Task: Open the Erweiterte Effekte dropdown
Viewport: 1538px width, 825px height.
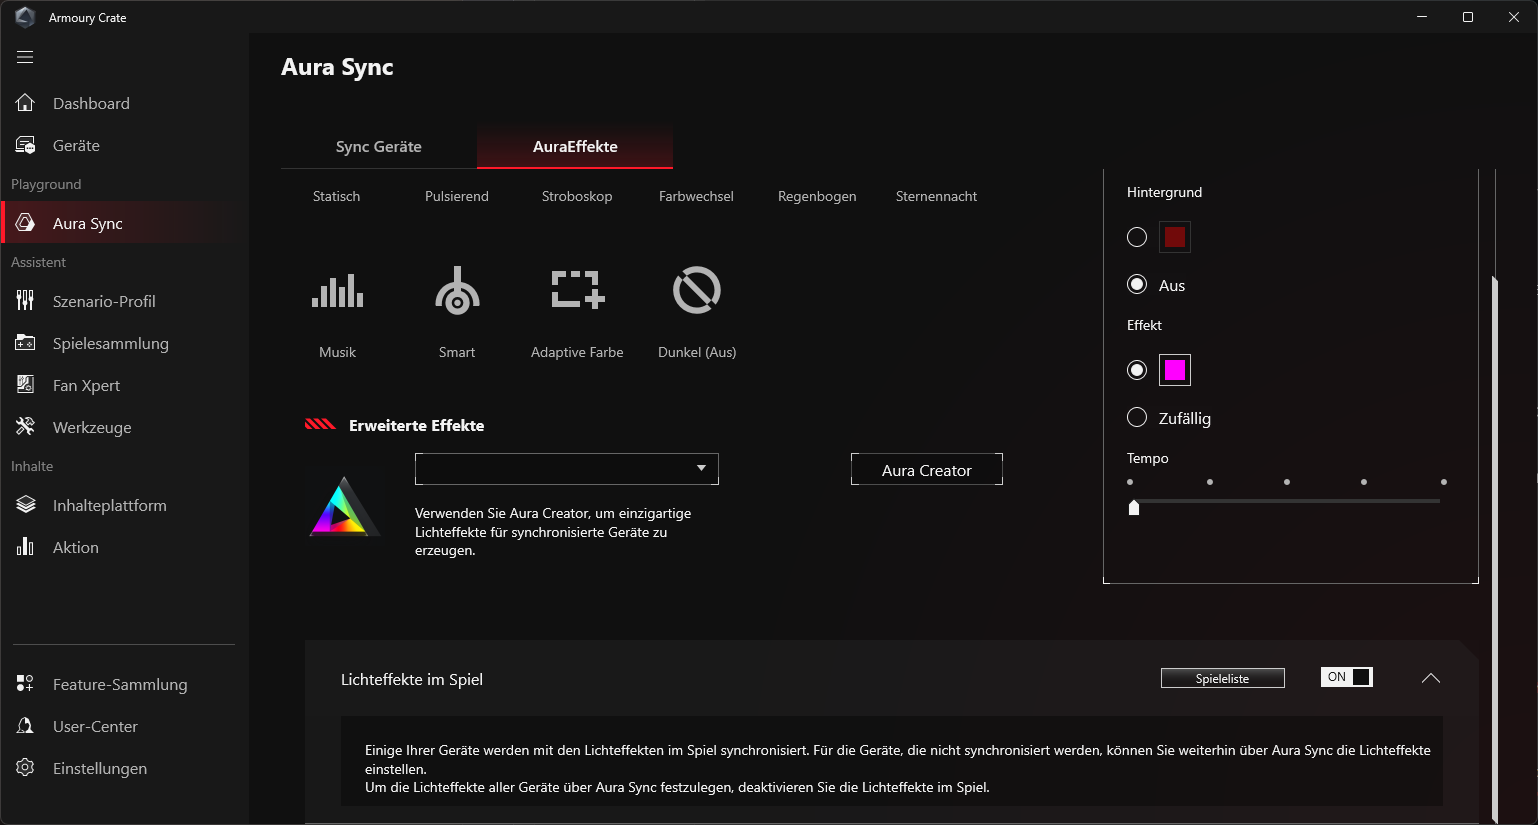Action: click(x=567, y=469)
